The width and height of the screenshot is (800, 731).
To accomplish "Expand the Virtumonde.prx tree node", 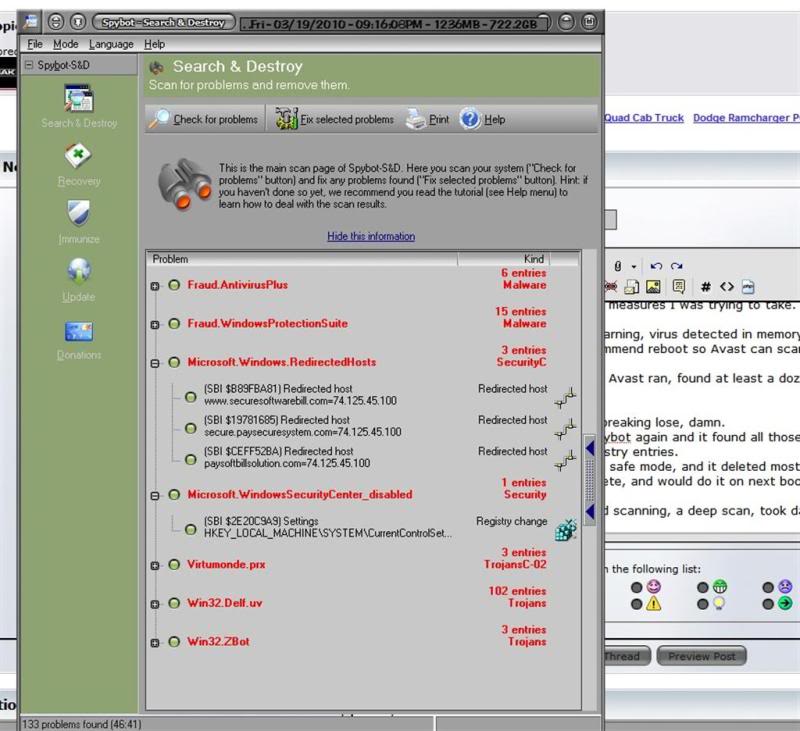I will (x=155, y=566).
